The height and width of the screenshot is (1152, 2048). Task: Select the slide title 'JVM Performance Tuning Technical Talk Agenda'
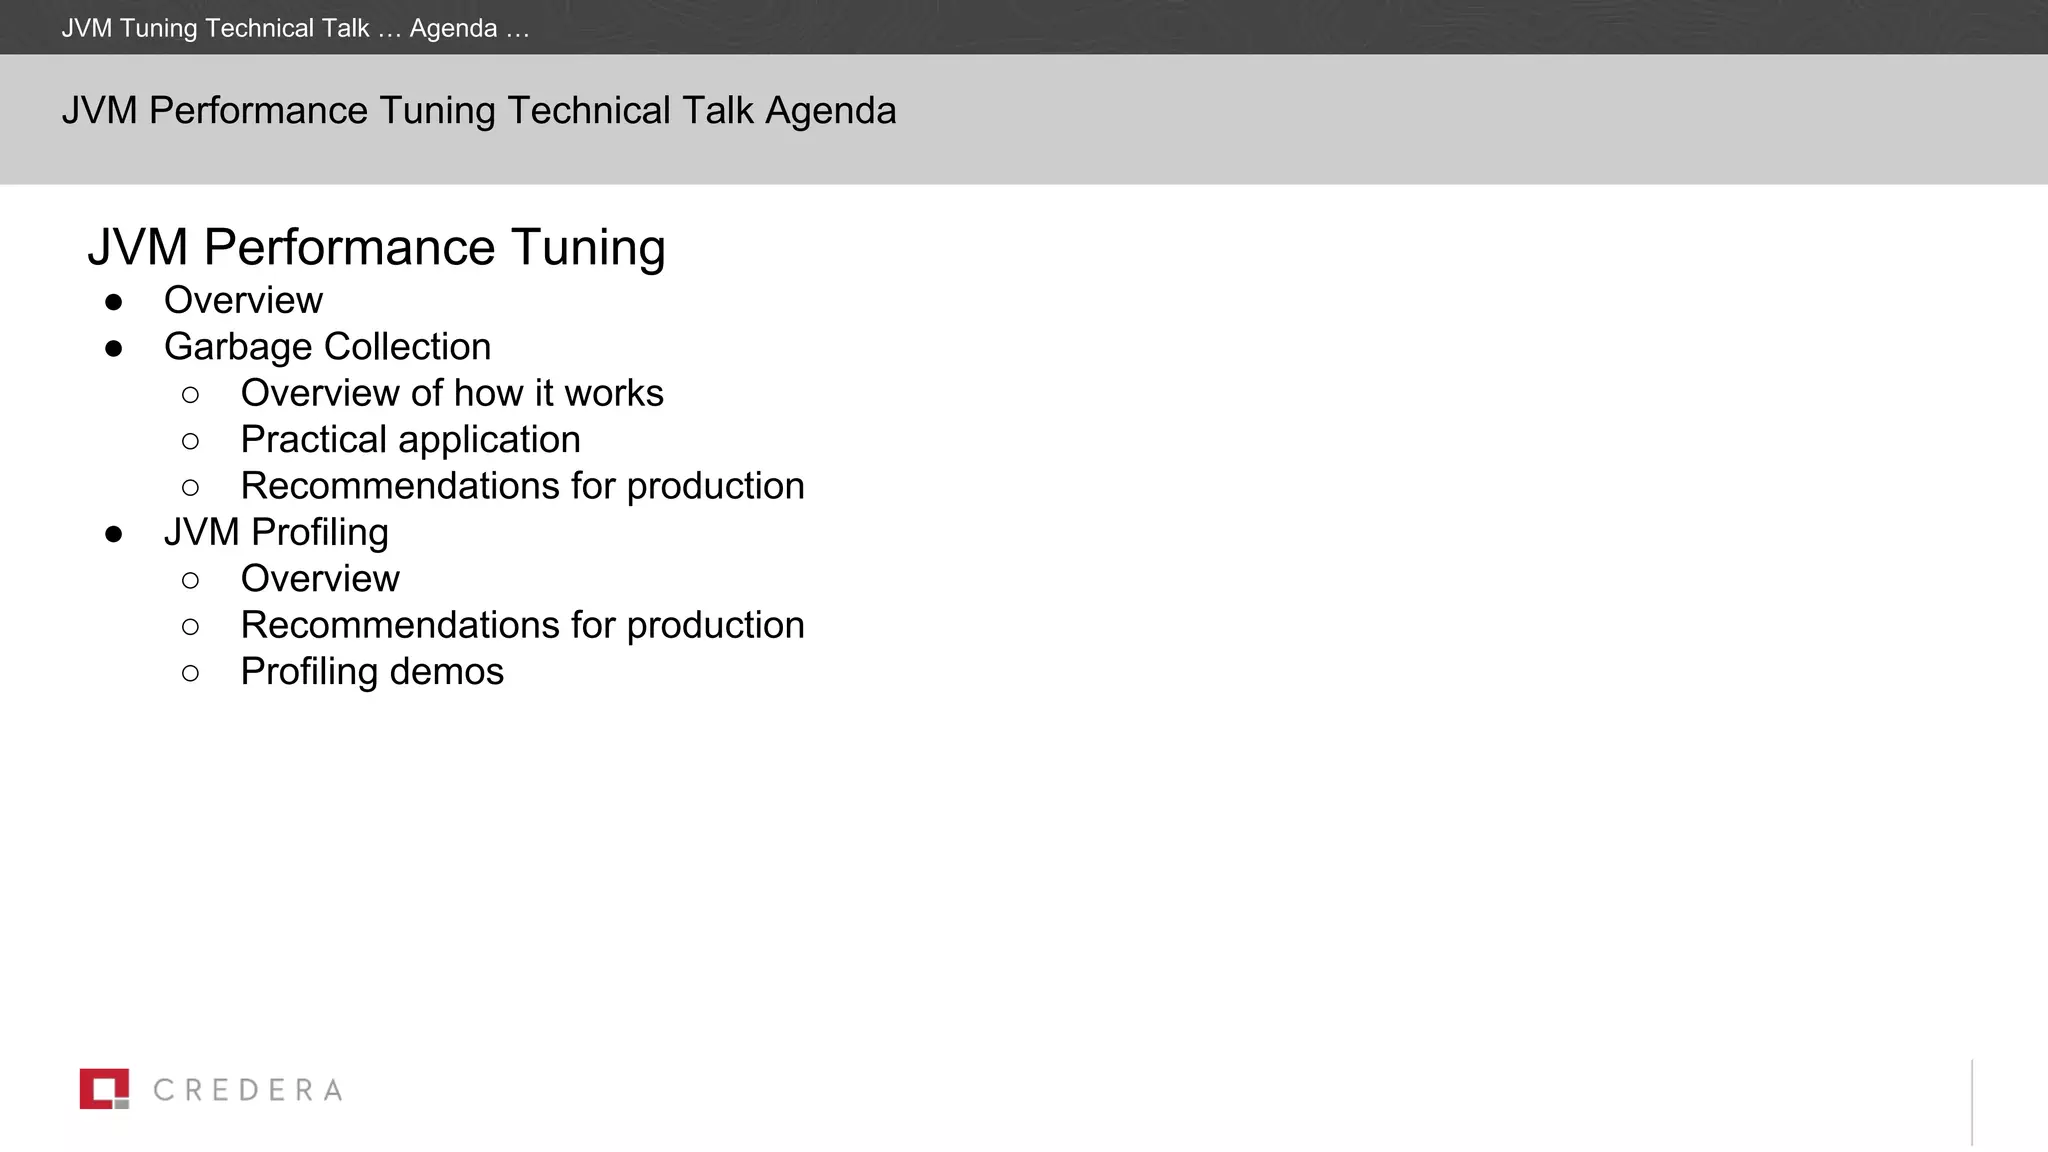(478, 111)
